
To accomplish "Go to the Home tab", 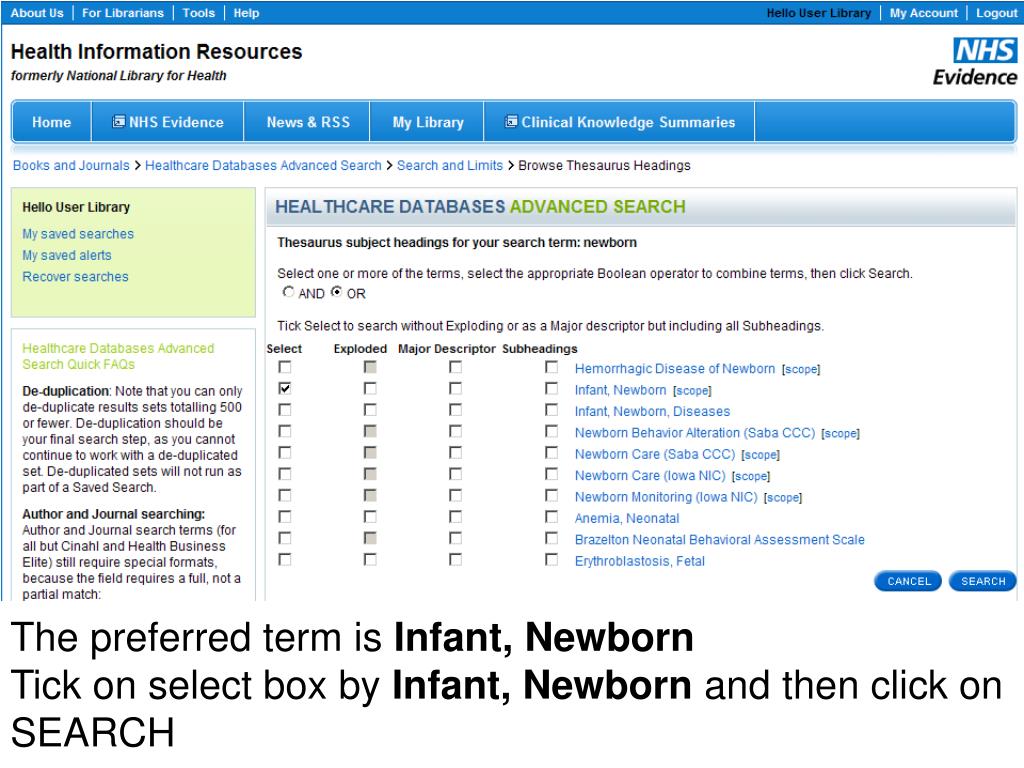I will tap(52, 122).
